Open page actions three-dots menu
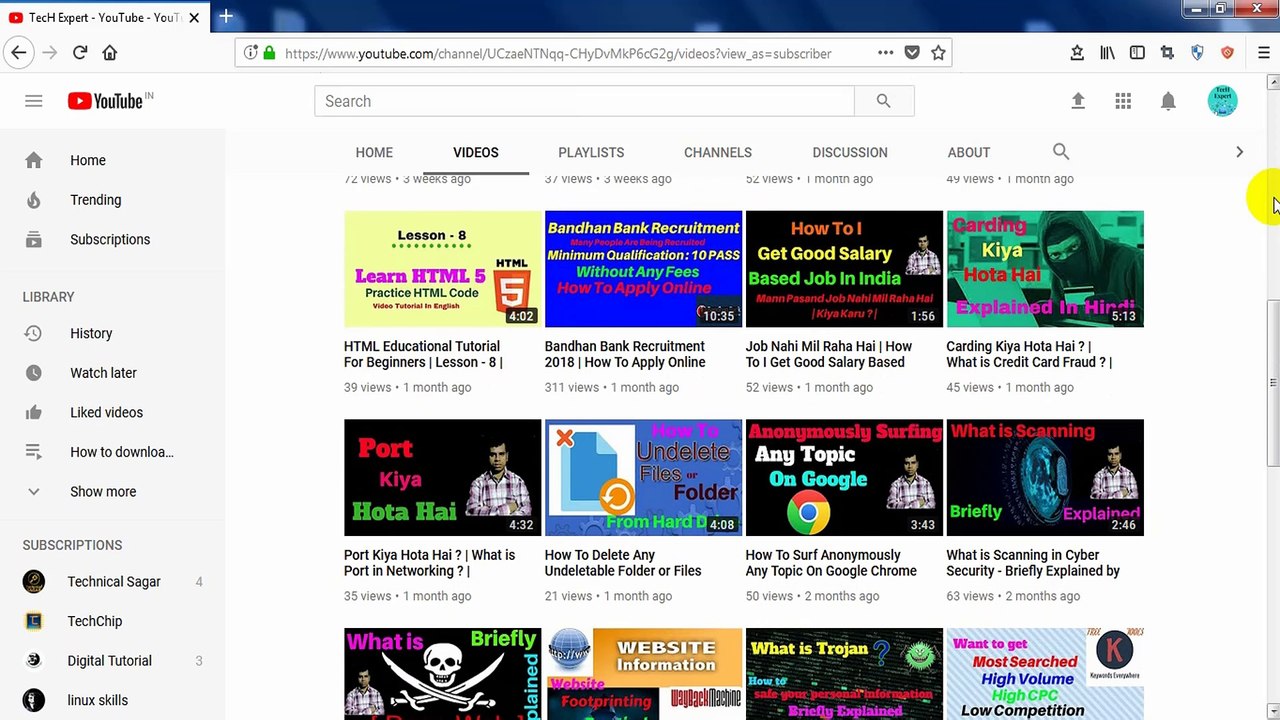 coord(886,53)
